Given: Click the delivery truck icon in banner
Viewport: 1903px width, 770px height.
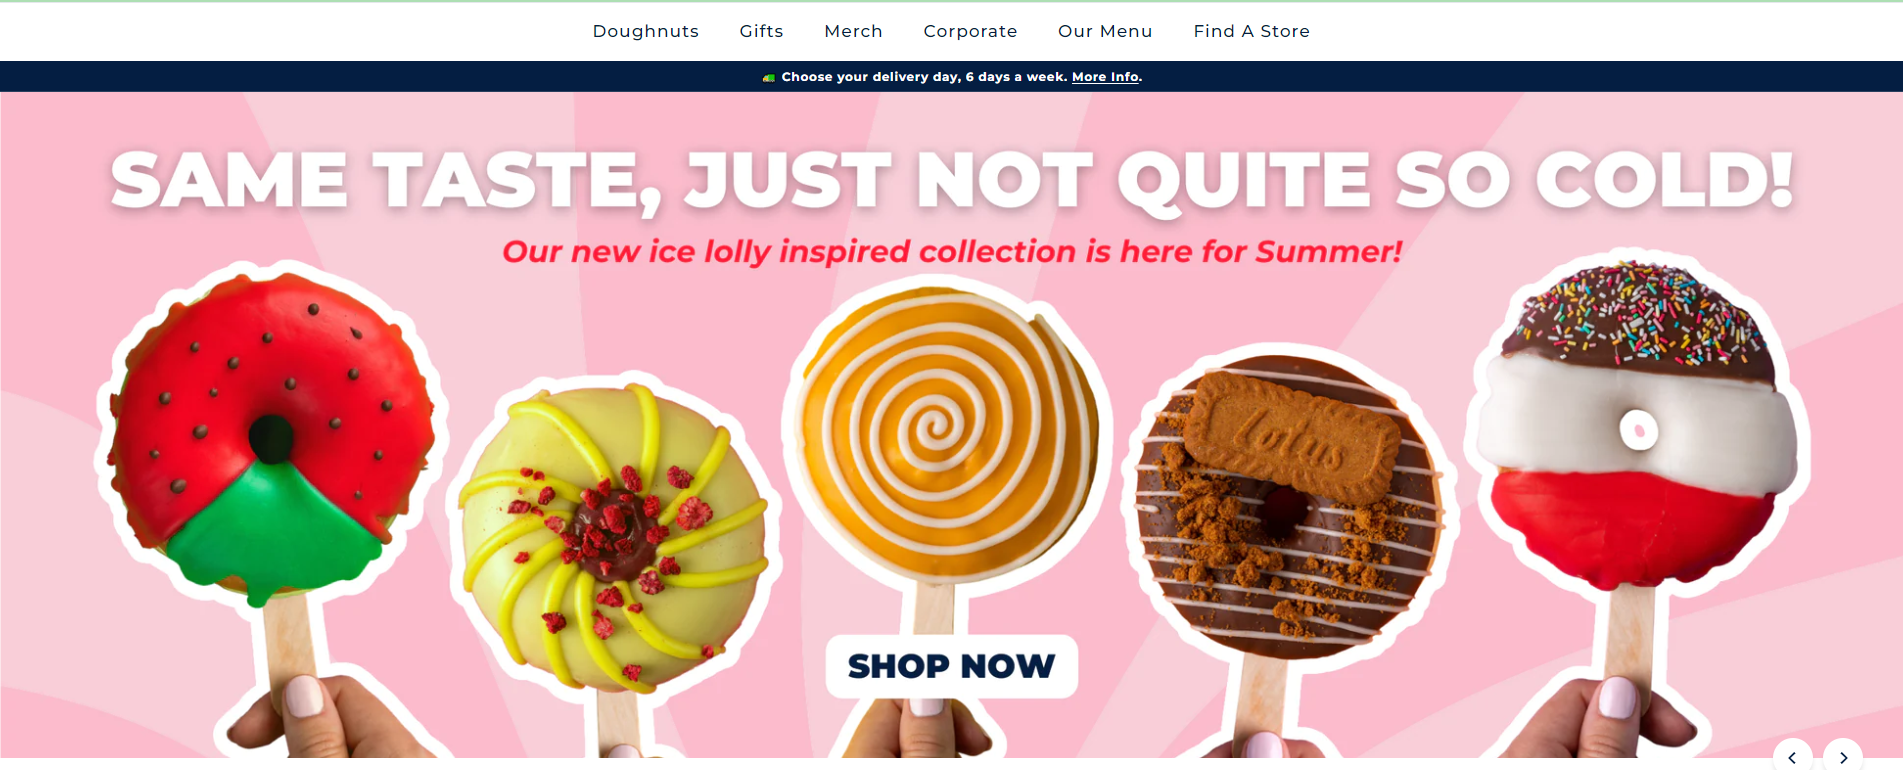Looking at the screenshot, I should [769, 77].
